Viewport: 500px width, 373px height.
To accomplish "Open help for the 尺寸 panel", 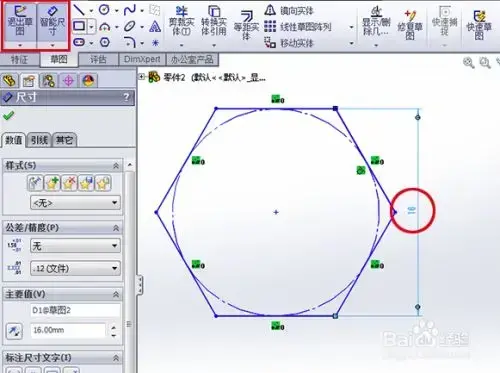I will point(126,97).
